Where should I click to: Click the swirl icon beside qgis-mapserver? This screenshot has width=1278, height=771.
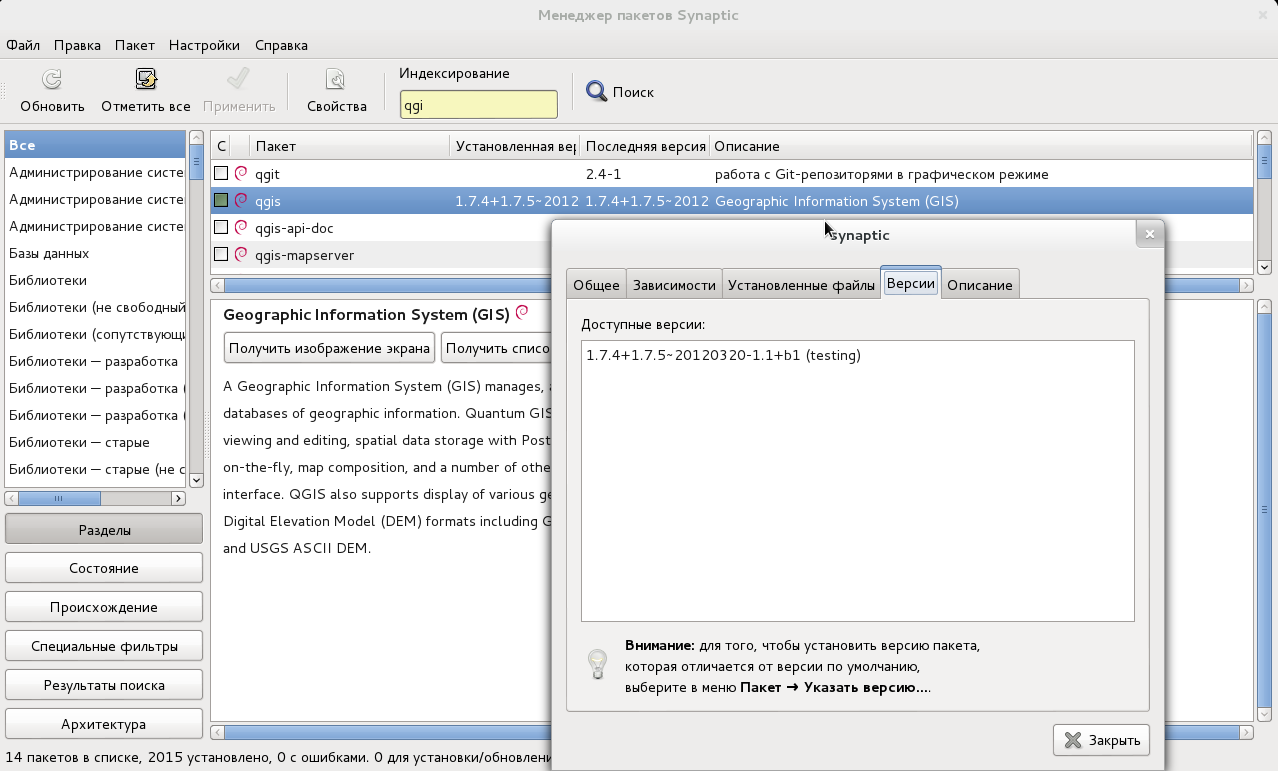tap(239, 255)
